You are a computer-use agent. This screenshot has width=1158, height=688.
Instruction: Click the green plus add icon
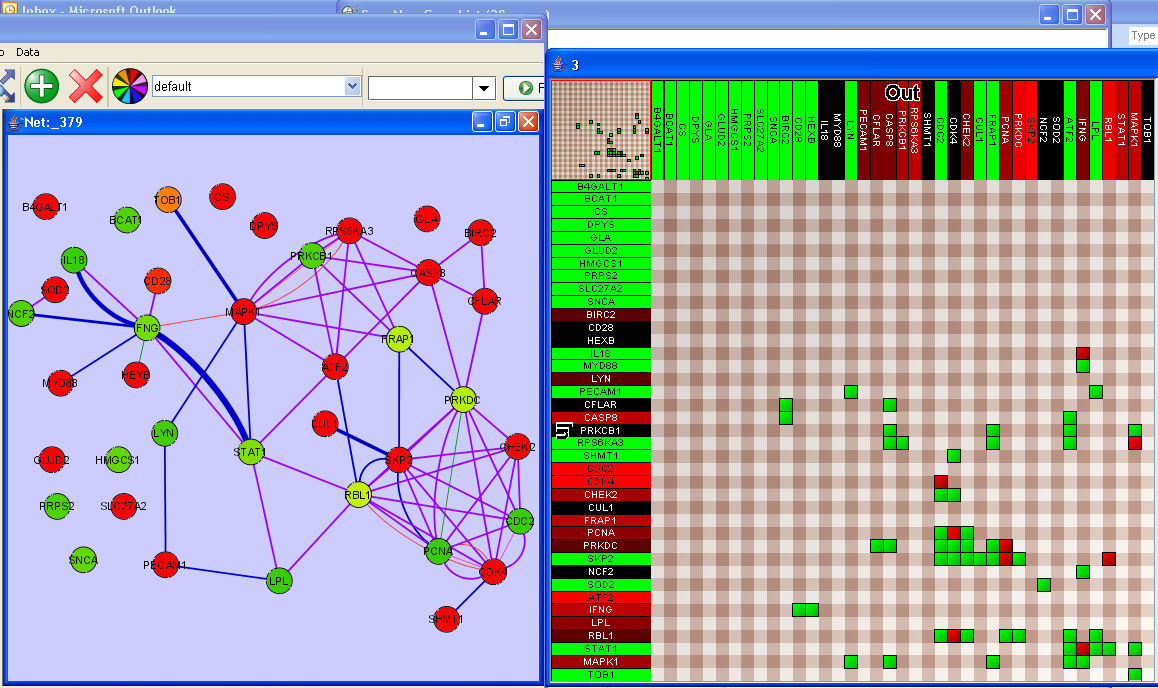(42, 87)
